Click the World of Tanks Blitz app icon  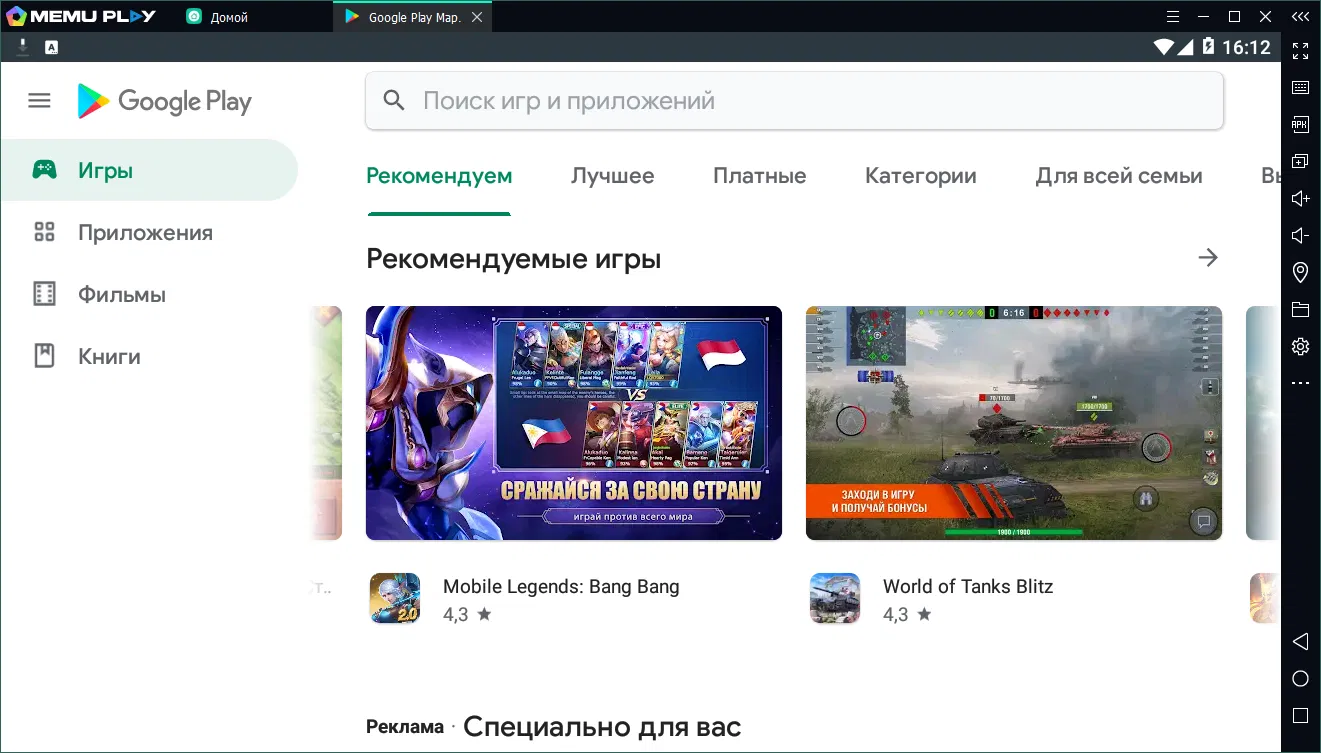coord(834,598)
